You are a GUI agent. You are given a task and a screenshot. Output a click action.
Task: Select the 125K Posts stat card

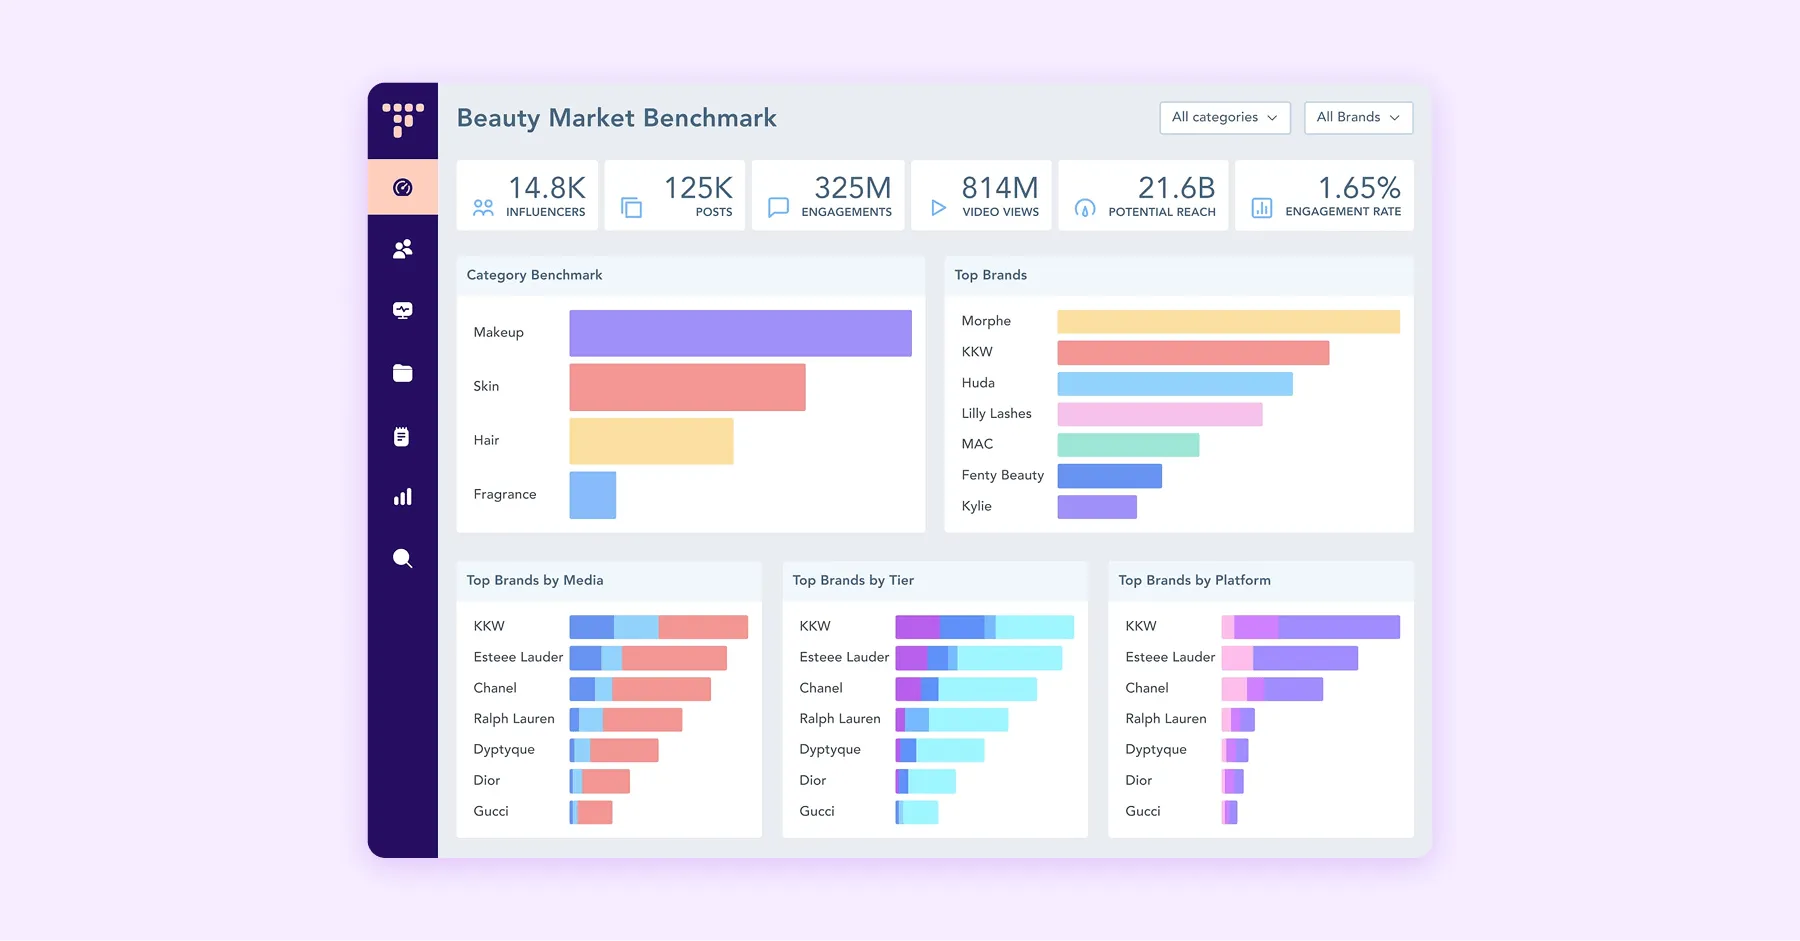point(675,195)
